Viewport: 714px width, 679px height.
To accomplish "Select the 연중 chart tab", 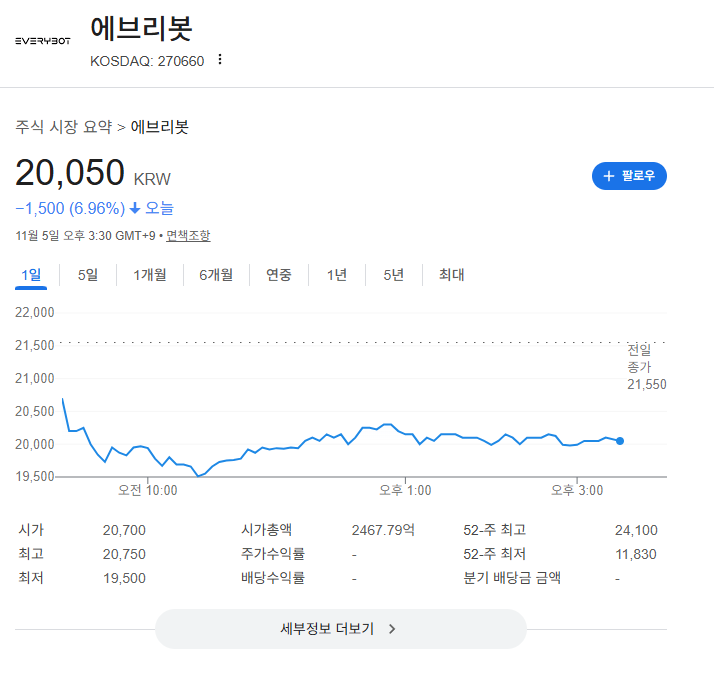I will point(279,275).
